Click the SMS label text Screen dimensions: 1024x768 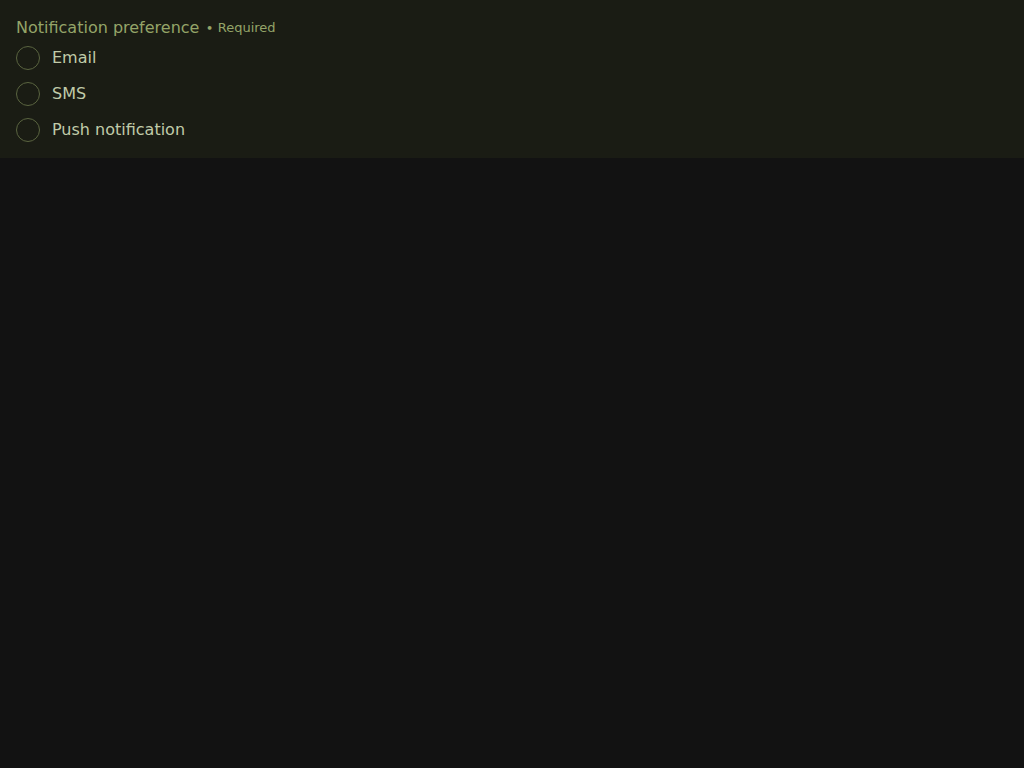pos(69,93)
